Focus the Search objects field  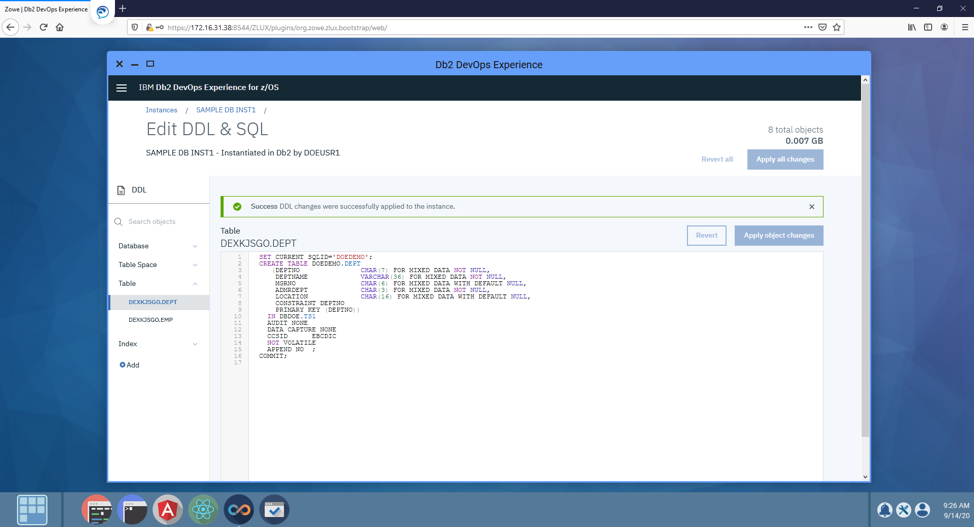[158, 222]
